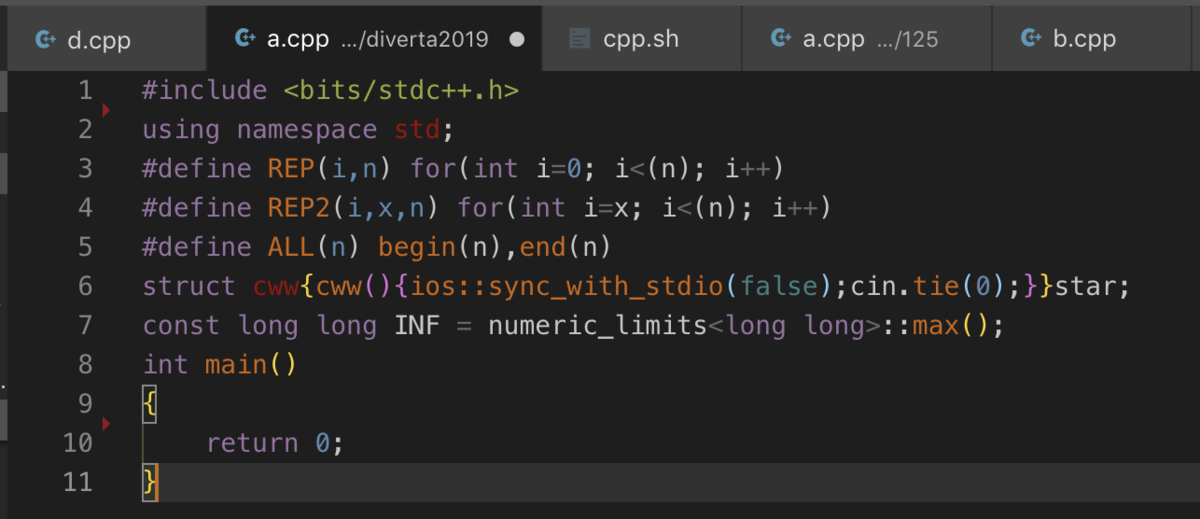Click line number 8 in the gutter
The height and width of the screenshot is (519, 1200).
tap(85, 364)
